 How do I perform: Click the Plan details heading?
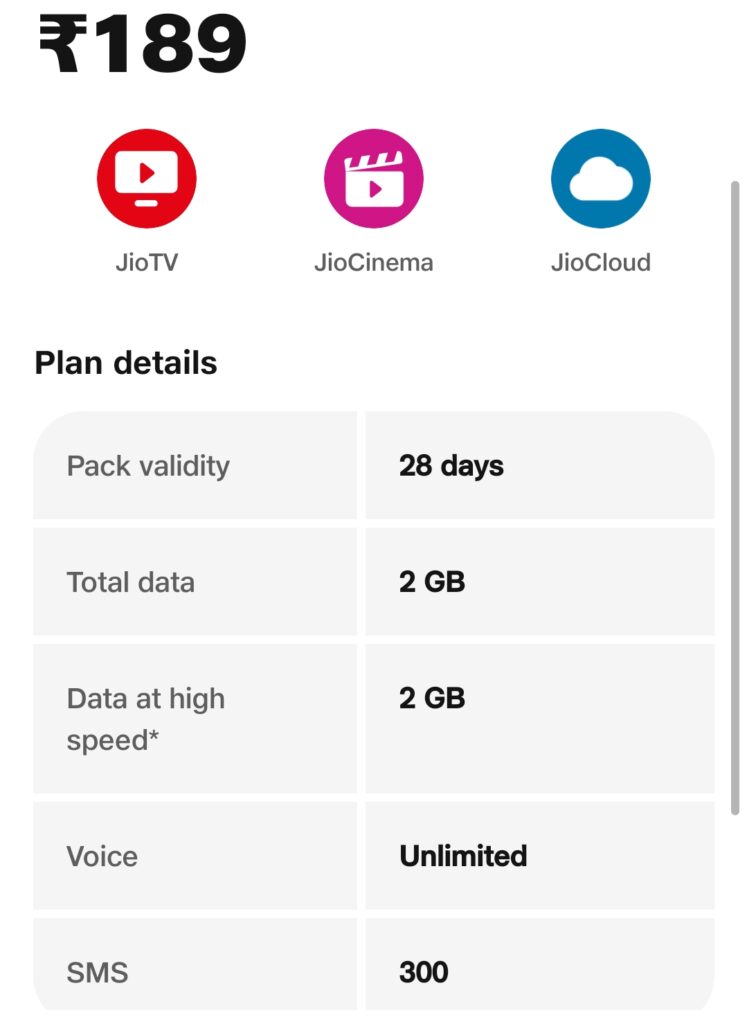(x=125, y=362)
